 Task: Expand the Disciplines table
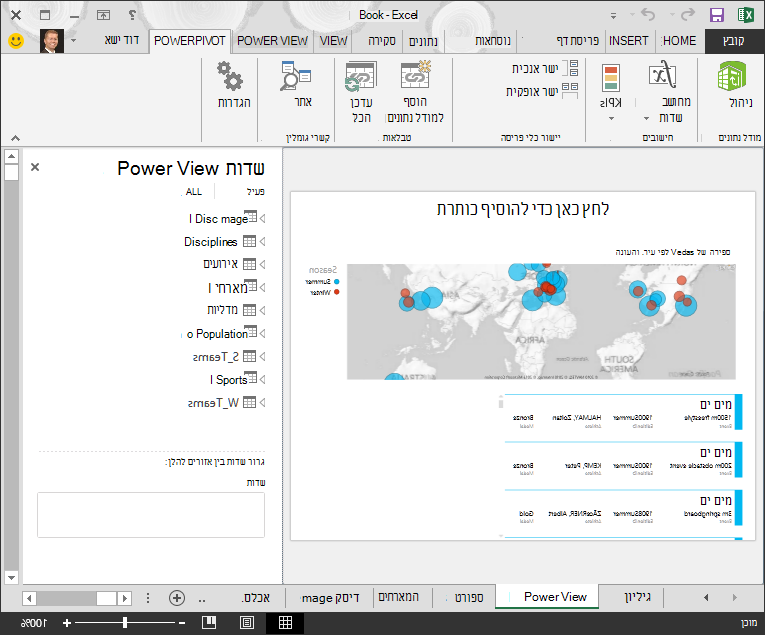click(262, 241)
